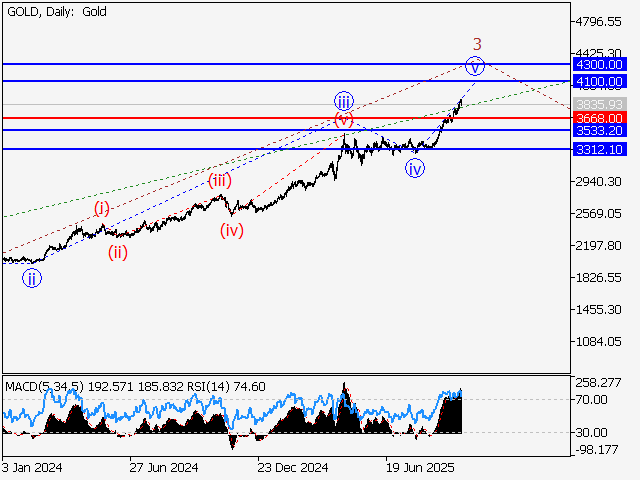Click the 4300.00 price level tag
640x480 pixels.
[x=600, y=64]
